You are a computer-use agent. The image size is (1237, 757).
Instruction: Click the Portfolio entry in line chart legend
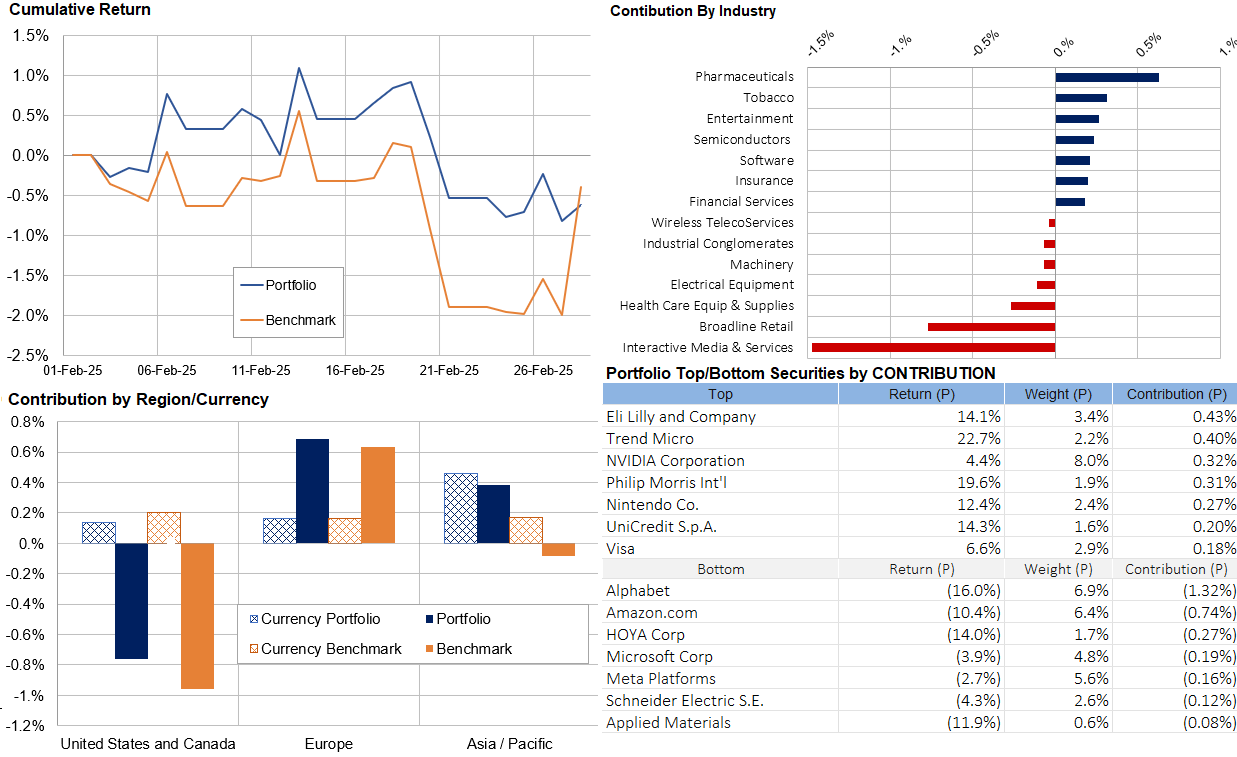pos(279,285)
